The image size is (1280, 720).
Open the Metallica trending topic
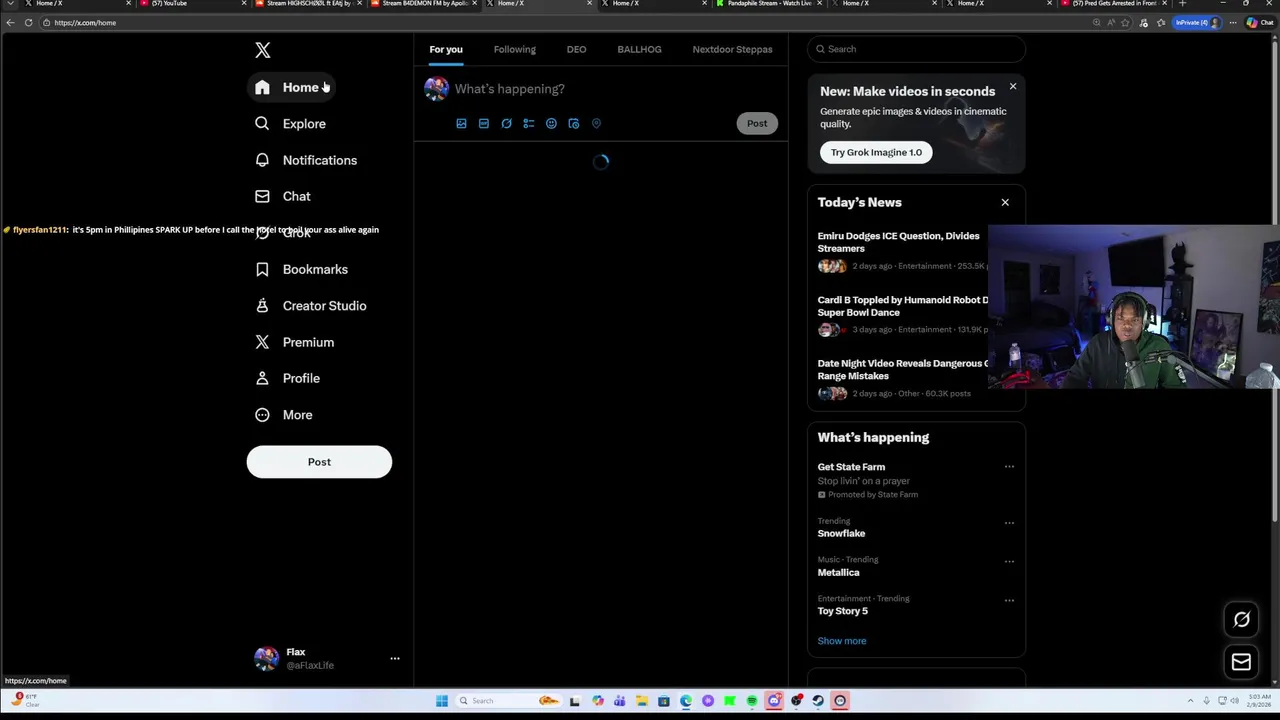point(838,573)
